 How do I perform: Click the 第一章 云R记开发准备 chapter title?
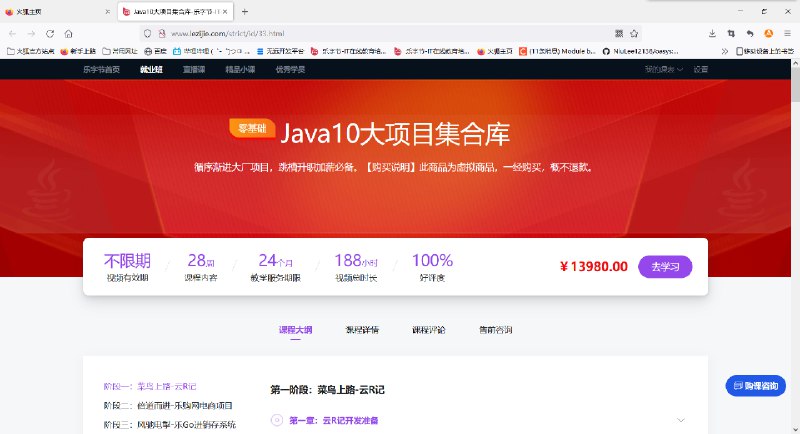pos(334,420)
